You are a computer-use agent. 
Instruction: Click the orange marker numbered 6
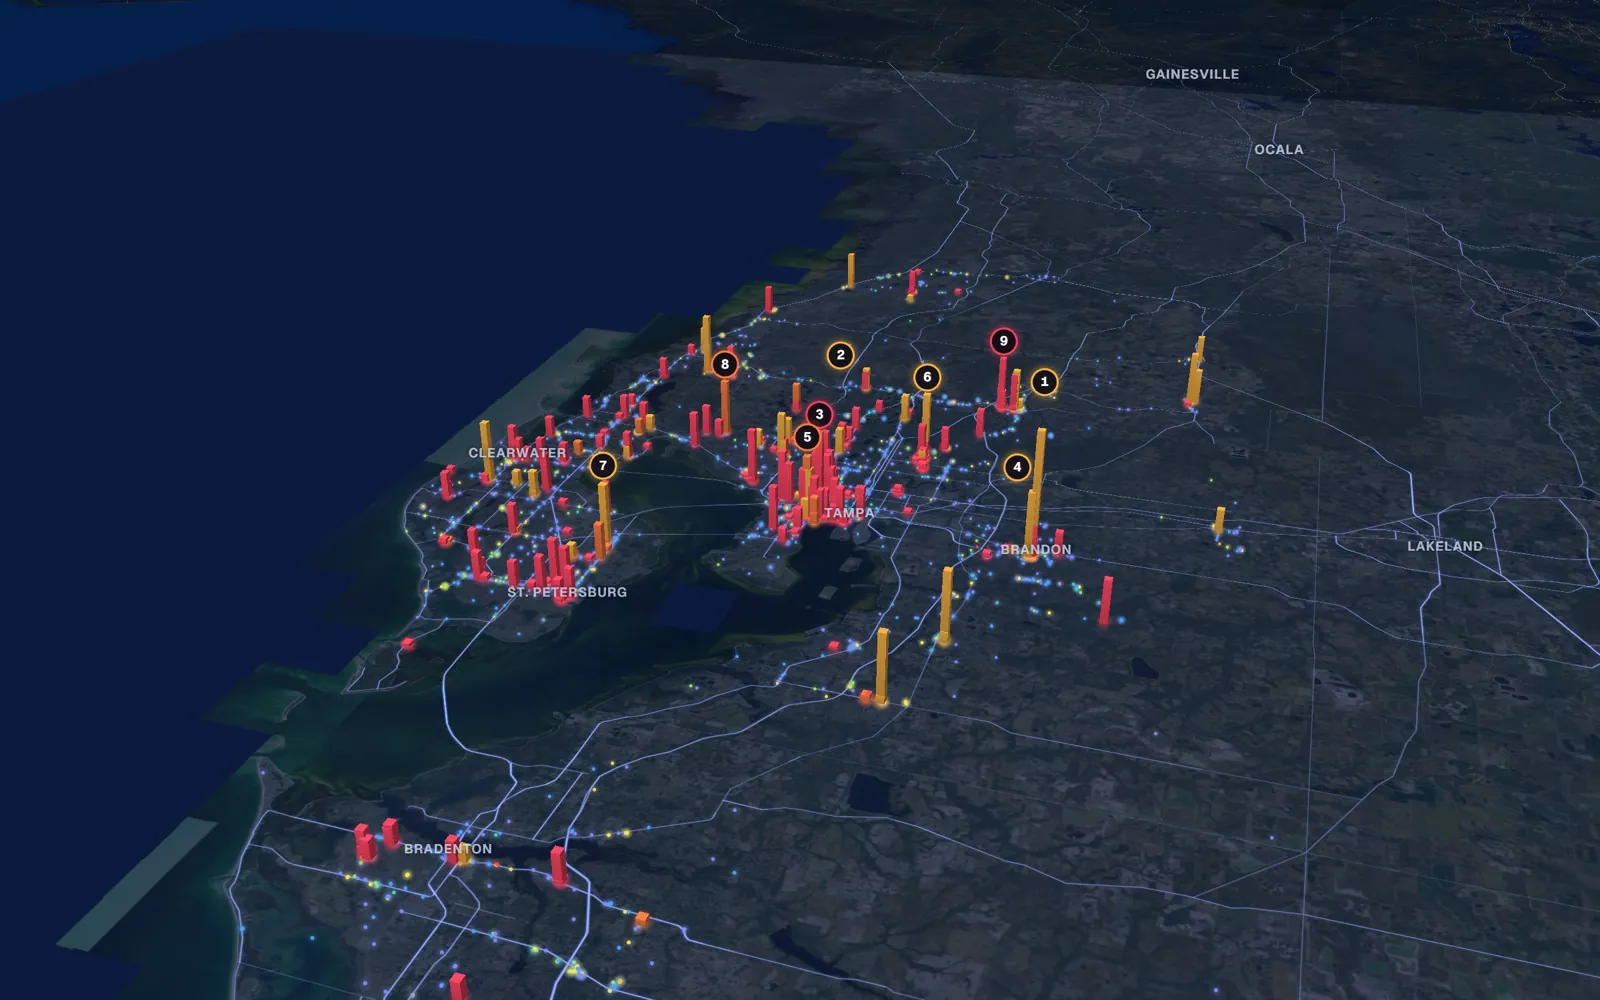click(927, 377)
